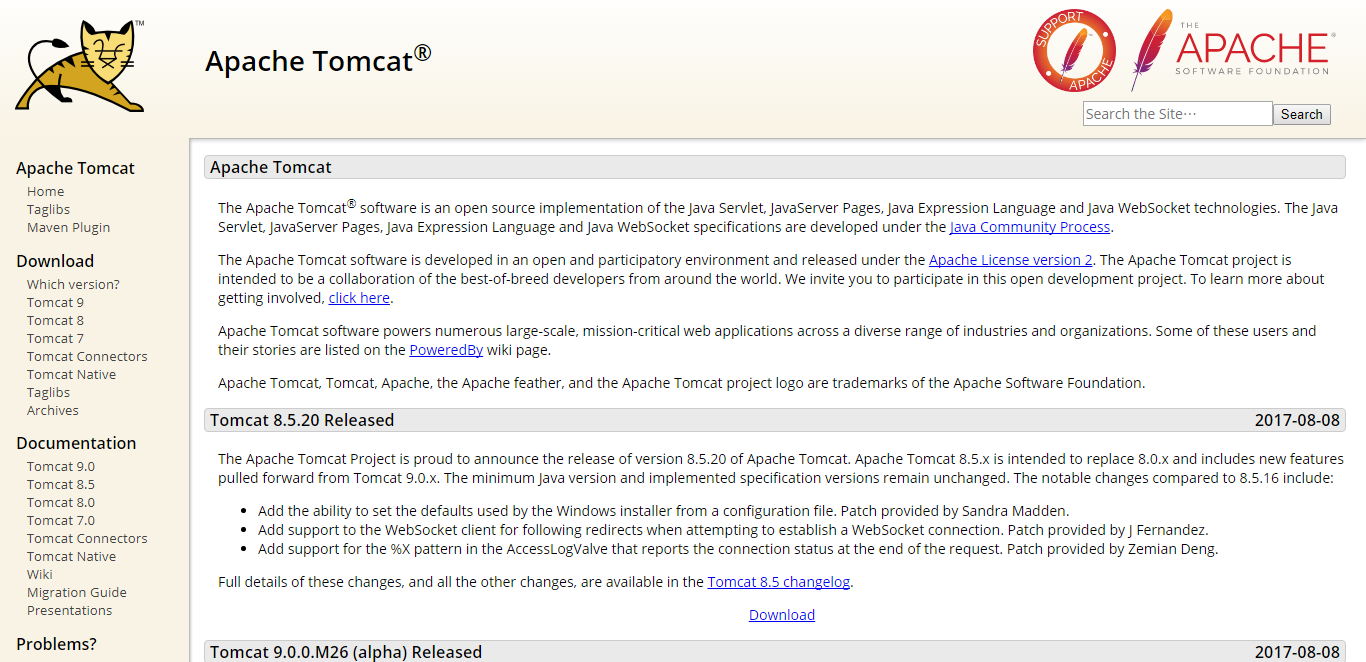
Task: Select Tomcat 7 under Download
Action: [55, 338]
